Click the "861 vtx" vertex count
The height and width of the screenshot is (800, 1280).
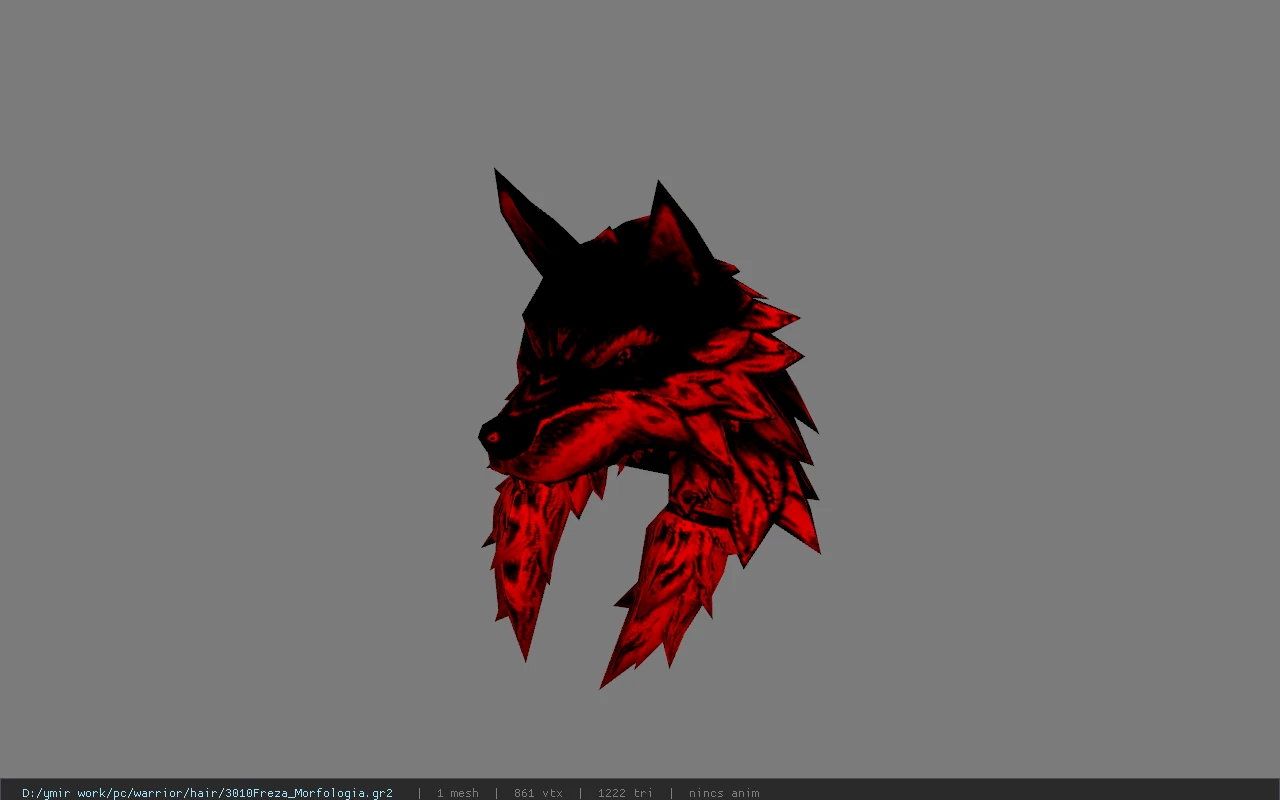click(538, 793)
